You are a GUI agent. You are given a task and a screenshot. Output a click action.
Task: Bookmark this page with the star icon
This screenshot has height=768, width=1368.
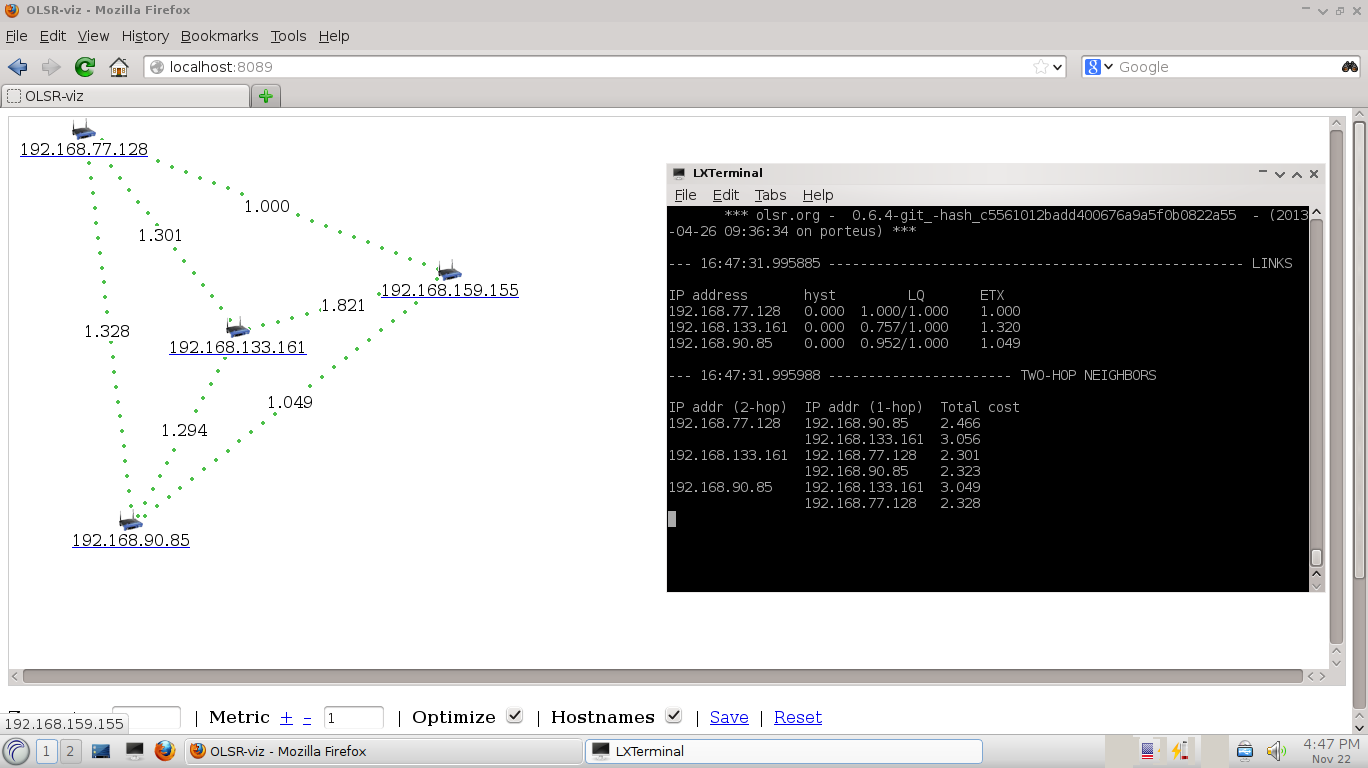(1041, 67)
